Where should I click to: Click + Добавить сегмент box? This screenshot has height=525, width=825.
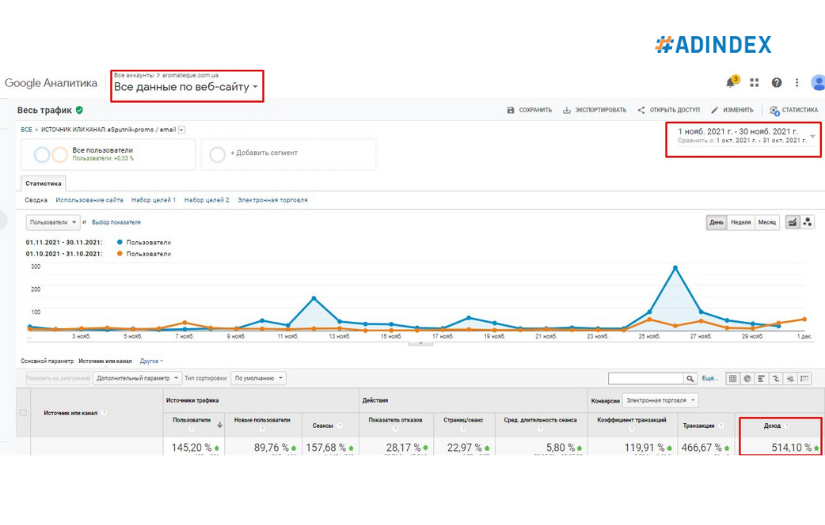pos(288,153)
